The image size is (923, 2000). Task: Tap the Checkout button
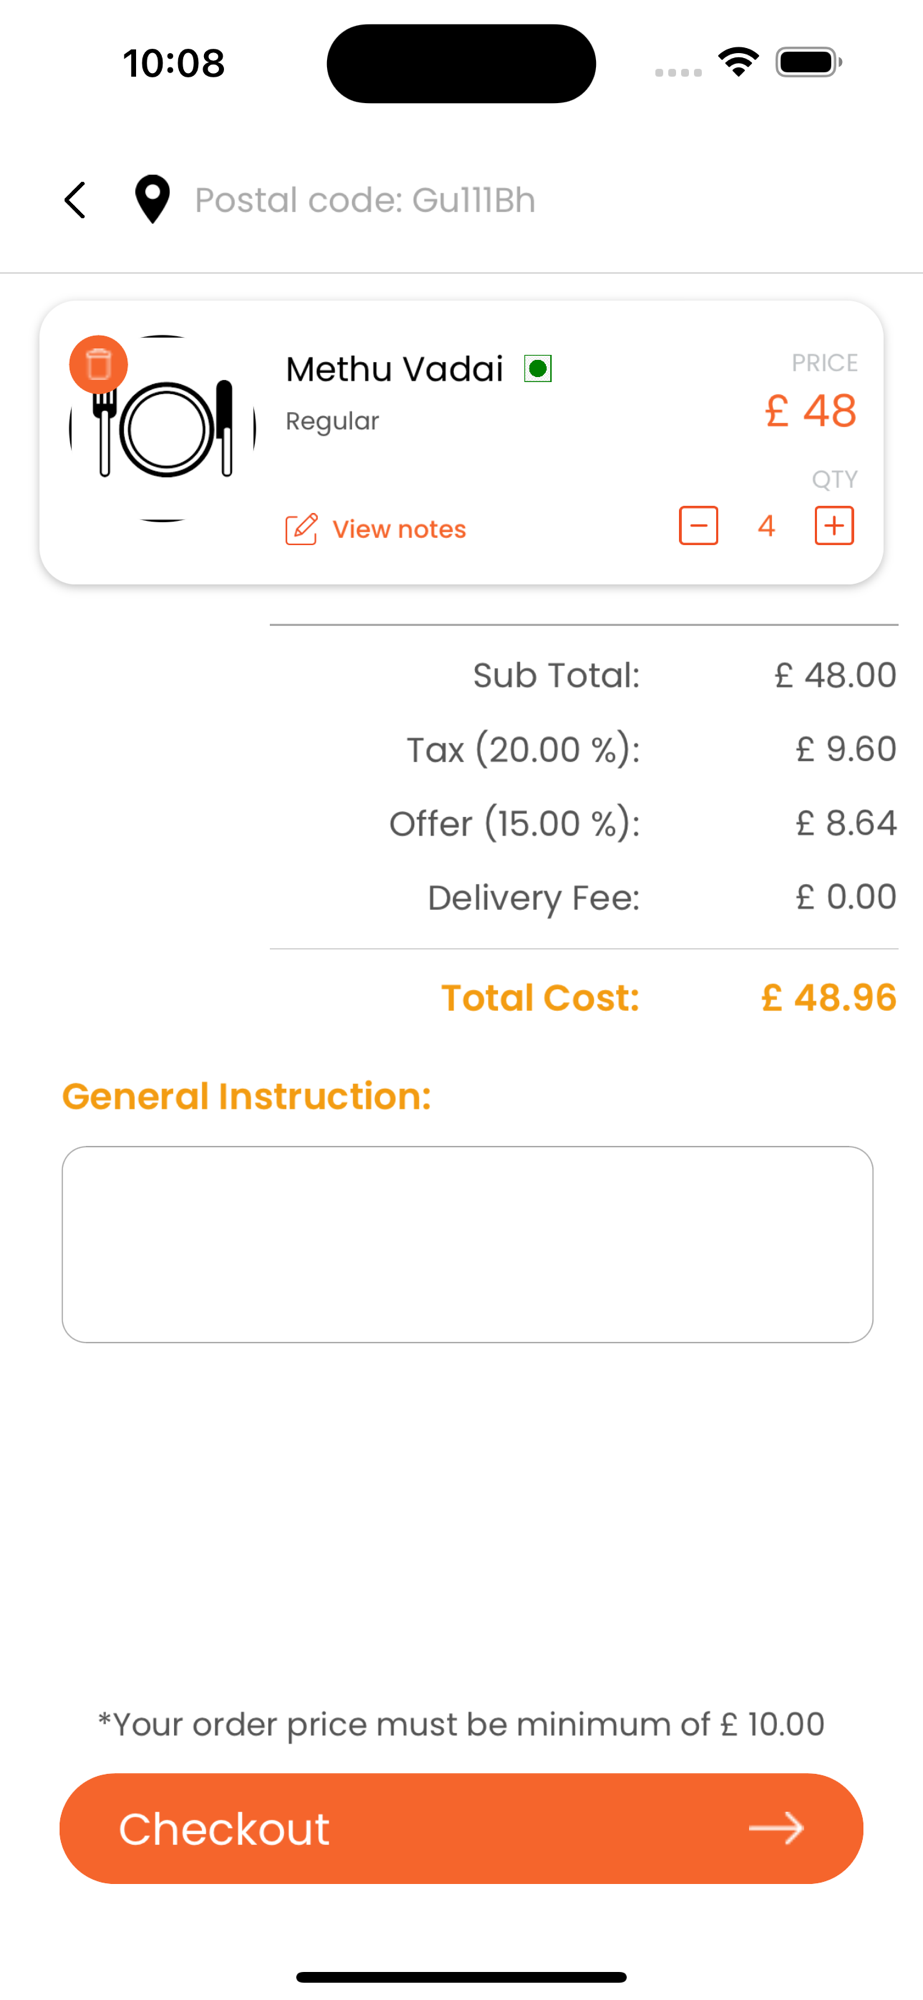pos(461,1828)
